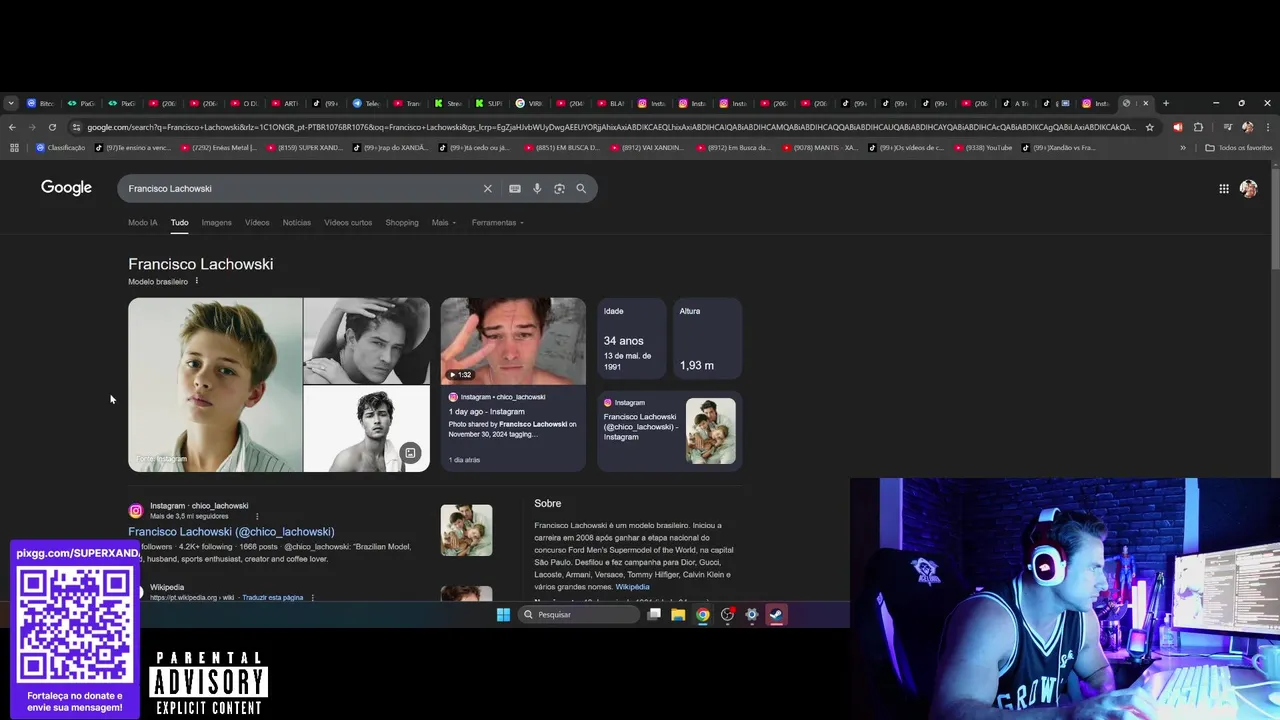Open more options beside Modelo brasileiro
1280x720 pixels.
tap(196, 281)
